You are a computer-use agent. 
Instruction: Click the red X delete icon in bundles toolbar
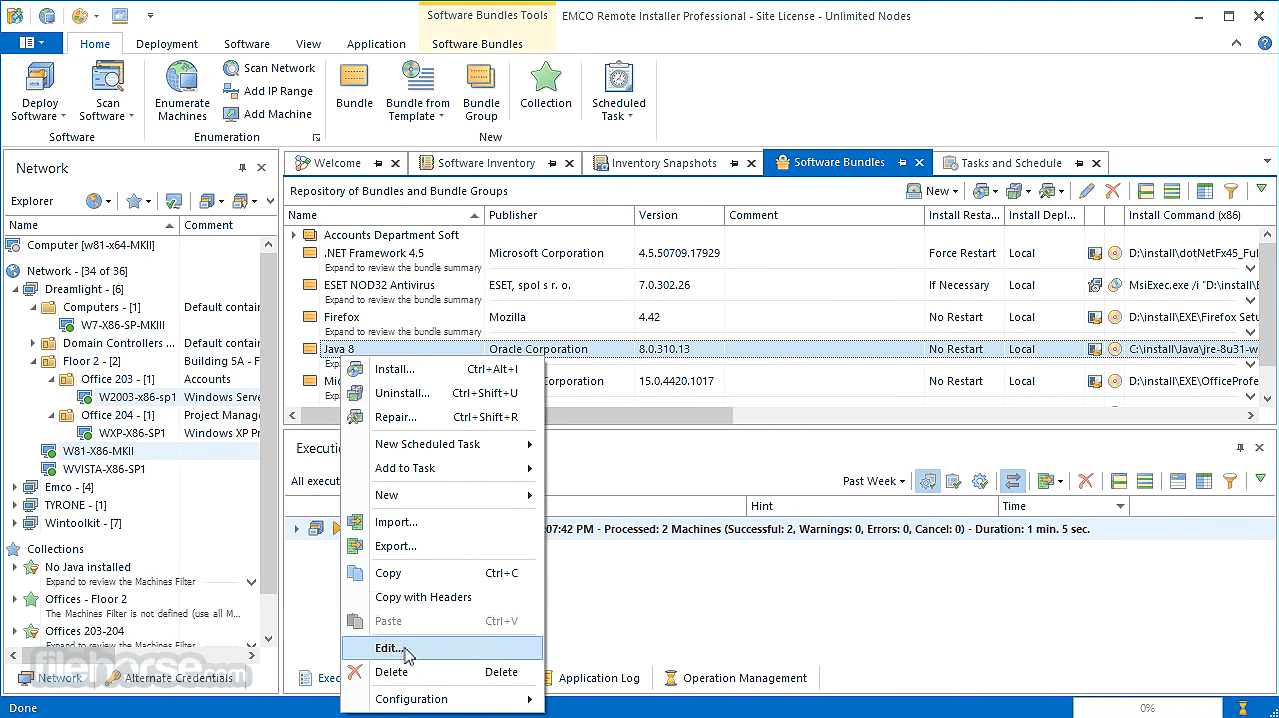pos(1112,191)
